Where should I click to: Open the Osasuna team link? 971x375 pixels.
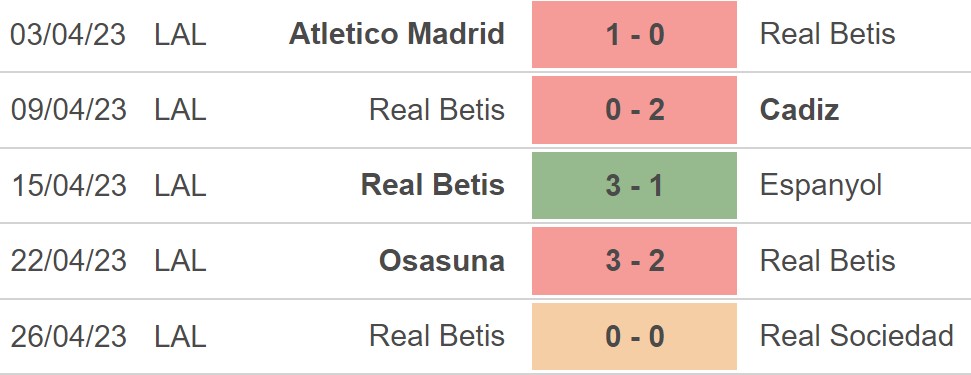click(442, 261)
